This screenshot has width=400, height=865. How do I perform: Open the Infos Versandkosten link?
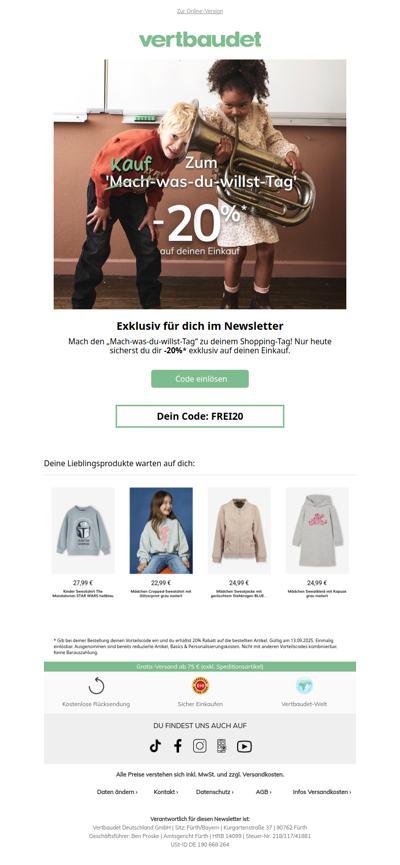pos(322,792)
